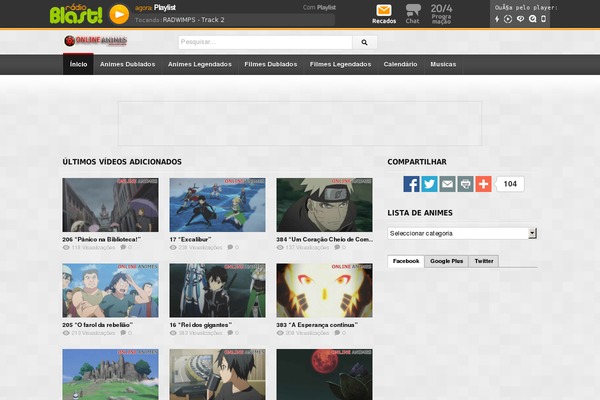Switch to the Google Plus social tab
This screenshot has width=600, height=400.
(x=446, y=261)
